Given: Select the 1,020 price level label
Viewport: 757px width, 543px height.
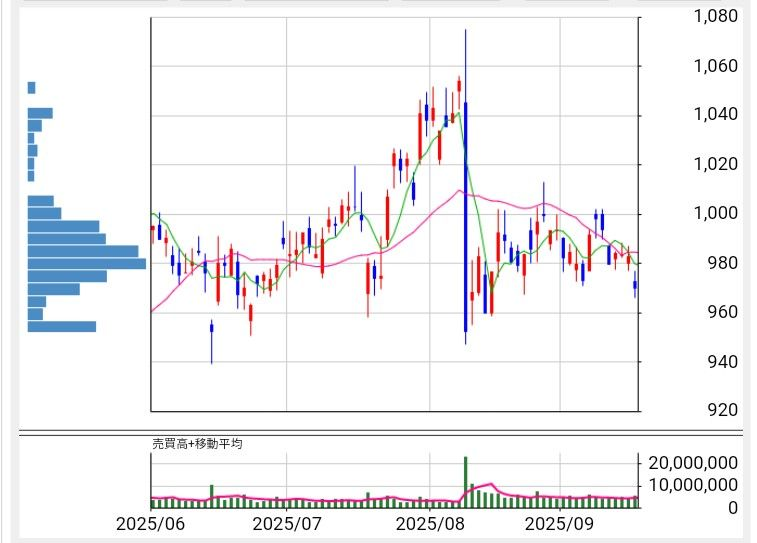Looking at the screenshot, I should [715, 164].
